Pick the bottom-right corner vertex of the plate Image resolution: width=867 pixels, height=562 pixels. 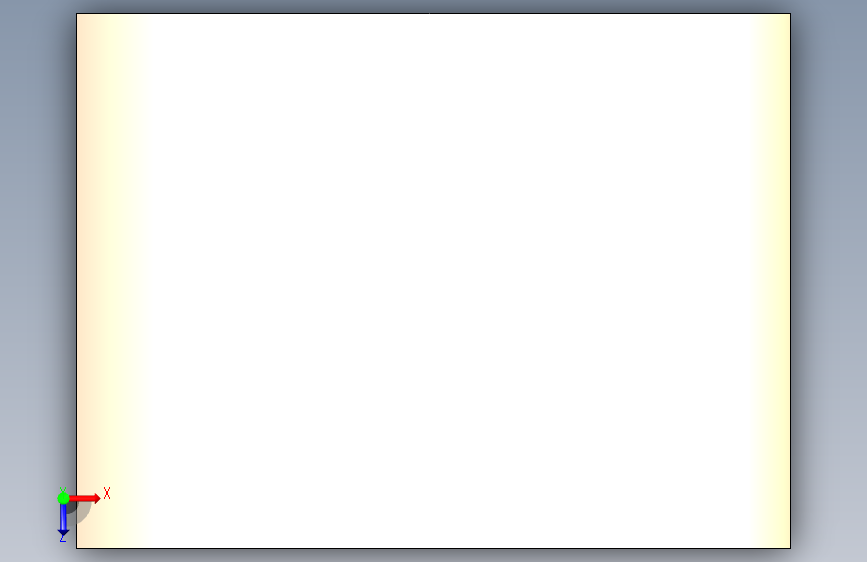pos(791,548)
